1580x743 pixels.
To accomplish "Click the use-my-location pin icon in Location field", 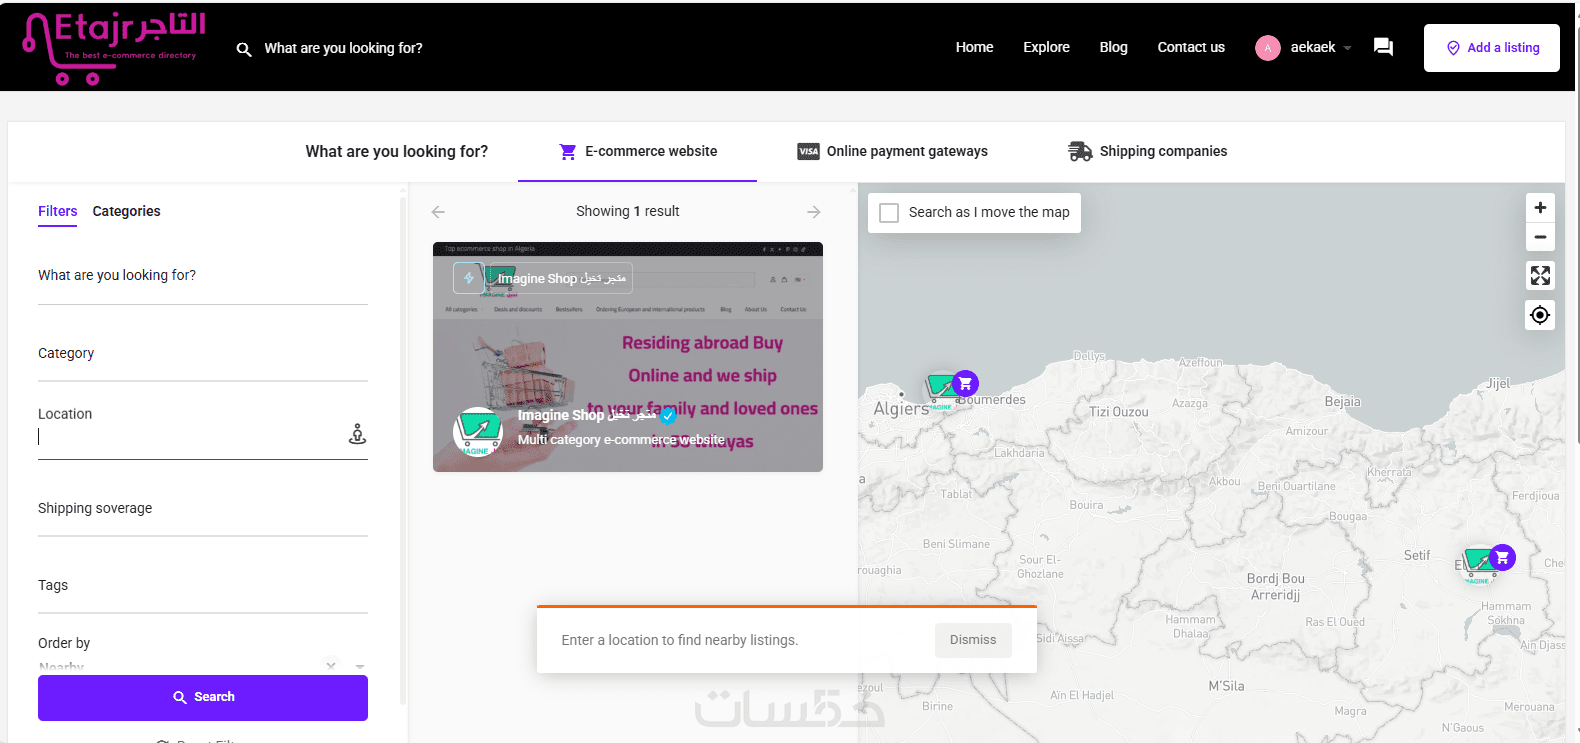I will [357, 434].
